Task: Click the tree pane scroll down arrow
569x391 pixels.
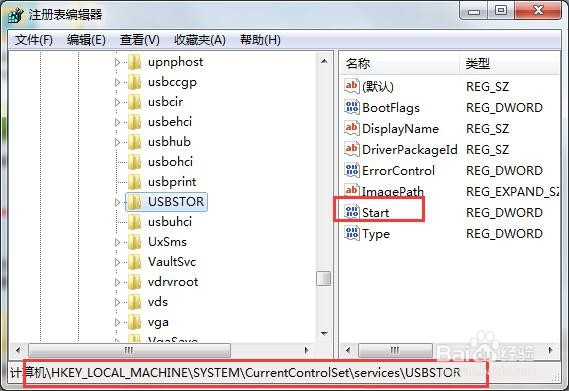Action: click(324, 333)
